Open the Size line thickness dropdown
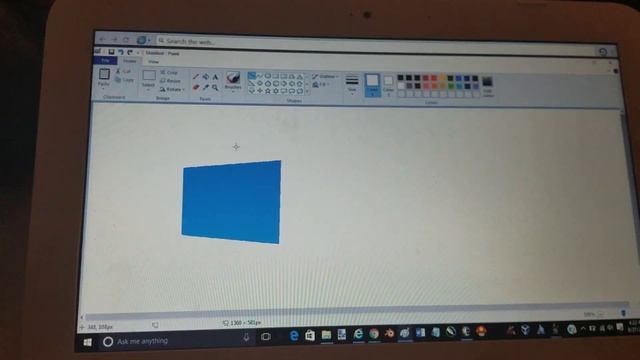This screenshot has width=640, height=360. pyautogui.click(x=352, y=84)
